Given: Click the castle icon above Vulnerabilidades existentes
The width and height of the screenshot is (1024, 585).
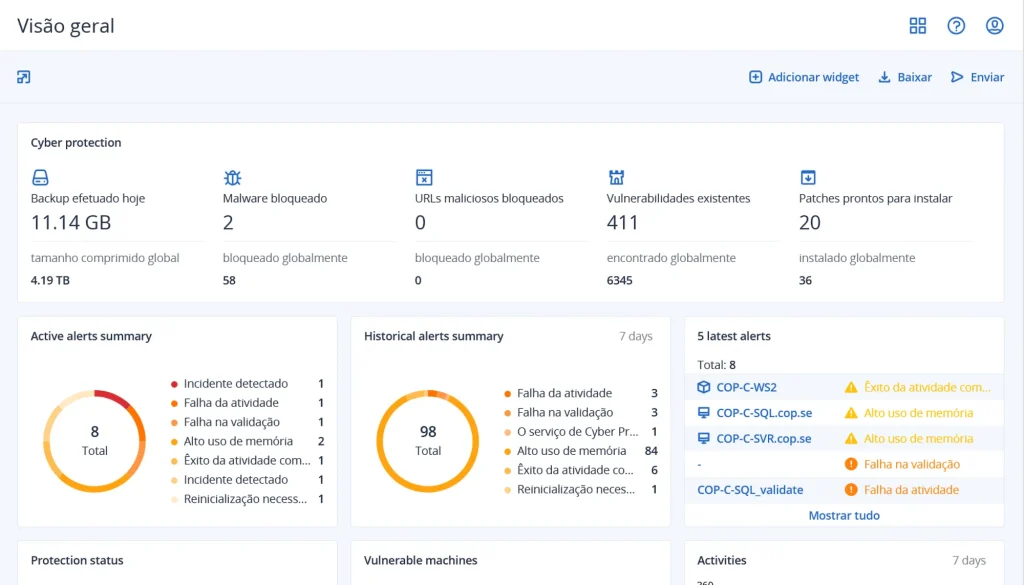Looking at the screenshot, I should tap(616, 178).
